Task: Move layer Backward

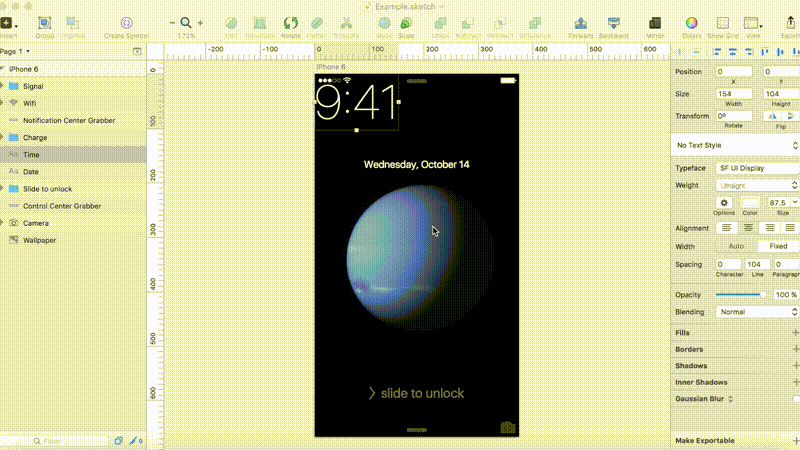Action: pyautogui.click(x=614, y=23)
